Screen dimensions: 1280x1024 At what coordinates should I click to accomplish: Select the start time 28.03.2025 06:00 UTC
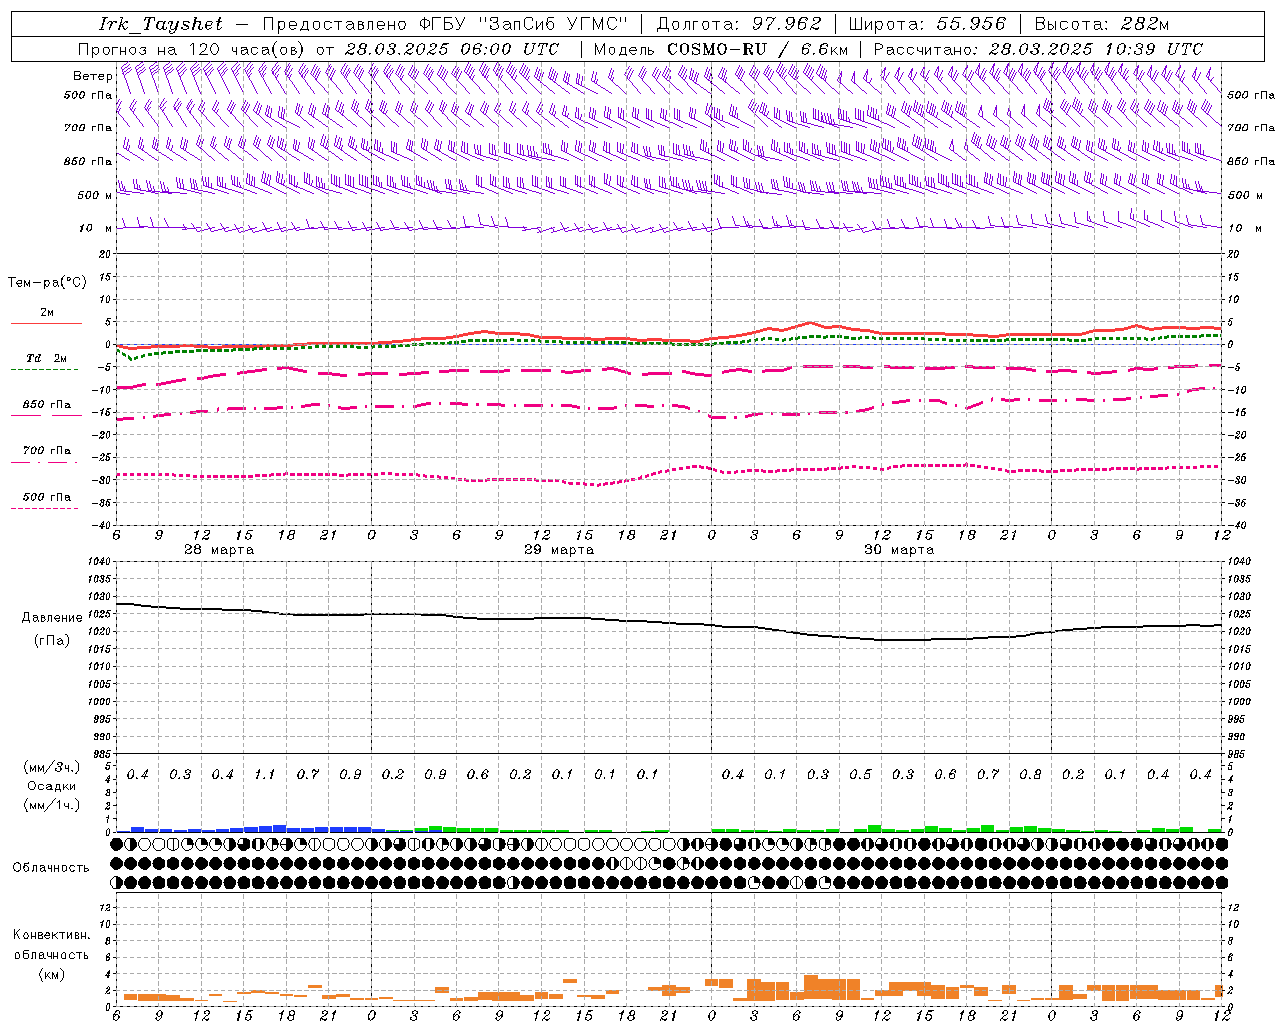tap(451, 48)
